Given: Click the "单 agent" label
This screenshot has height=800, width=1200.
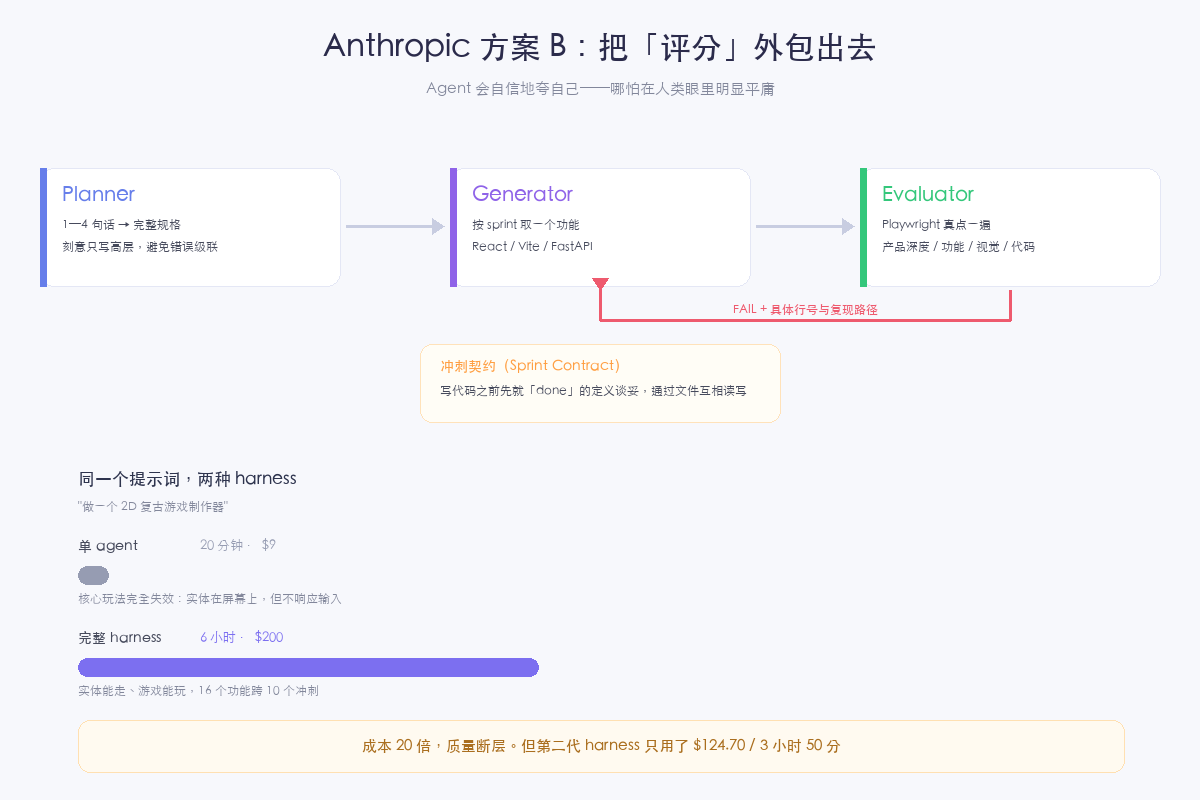Looking at the screenshot, I should 108,545.
